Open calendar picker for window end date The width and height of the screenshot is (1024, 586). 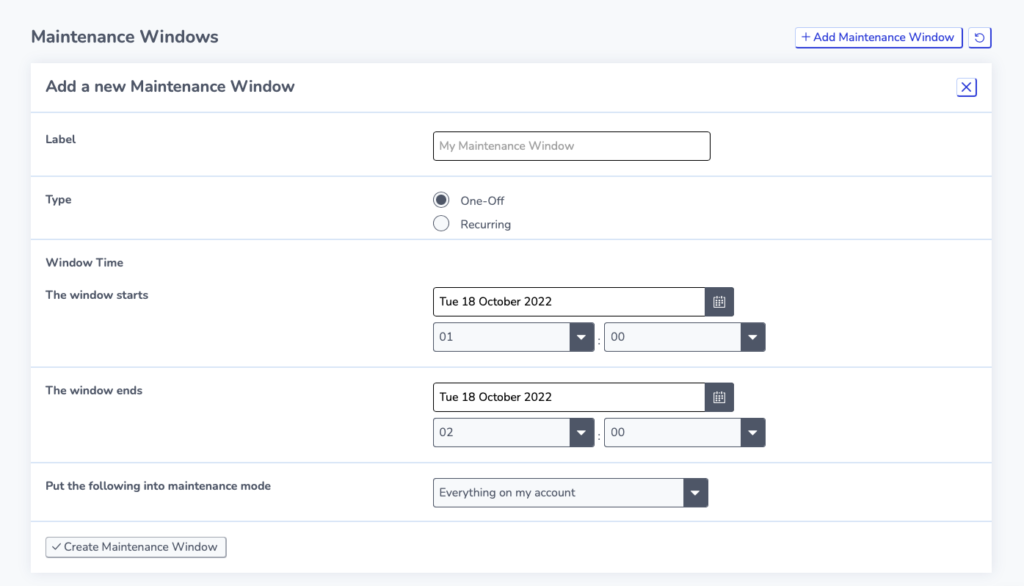(x=719, y=397)
